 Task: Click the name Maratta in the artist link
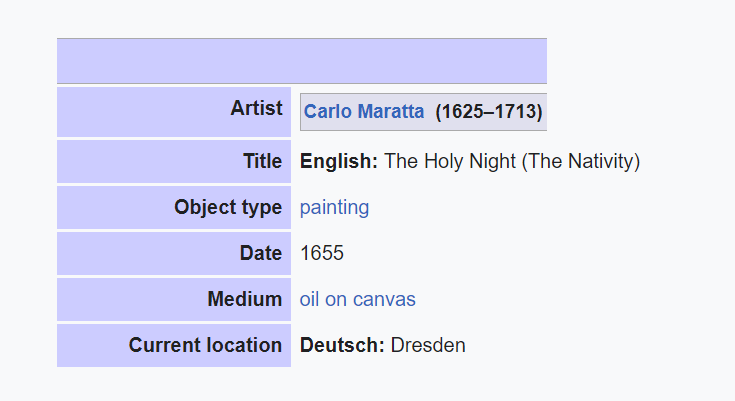pyautogui.click(x=390, y=112)
